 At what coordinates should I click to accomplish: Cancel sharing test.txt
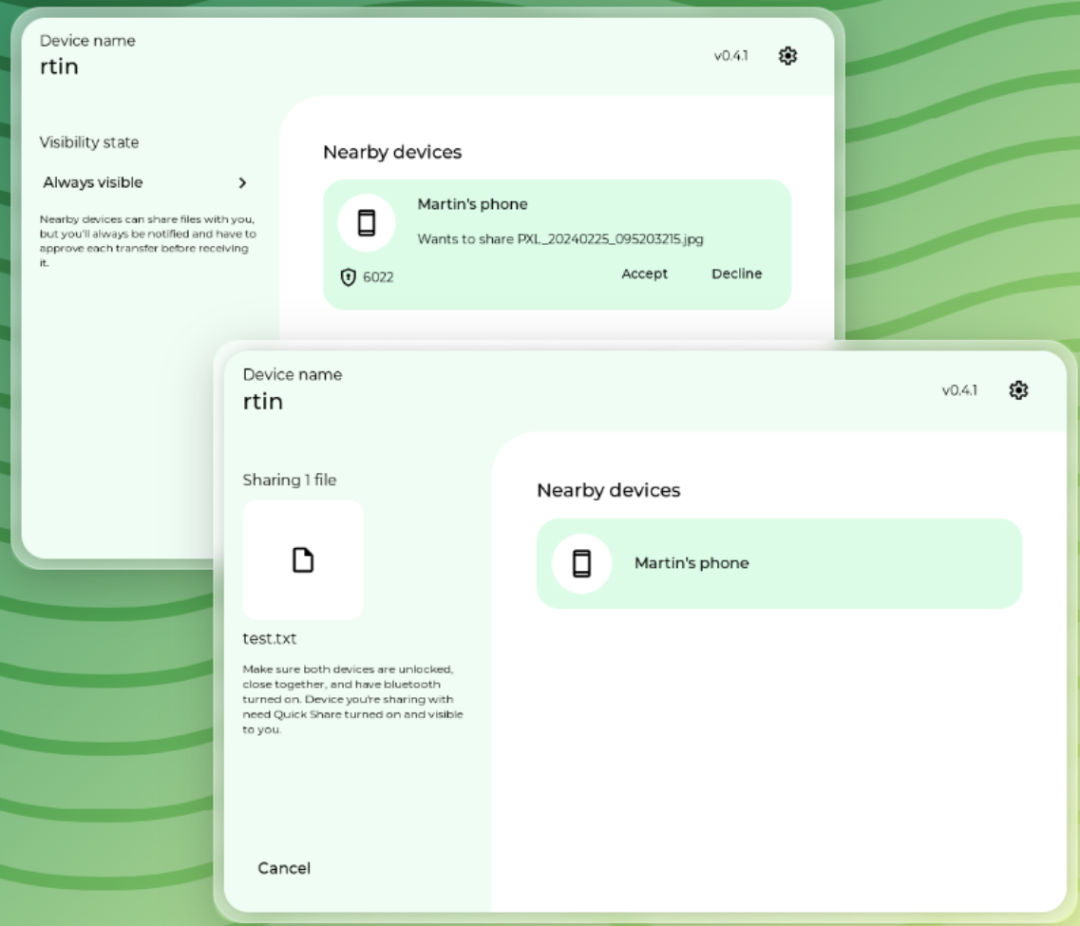[284, 868]
